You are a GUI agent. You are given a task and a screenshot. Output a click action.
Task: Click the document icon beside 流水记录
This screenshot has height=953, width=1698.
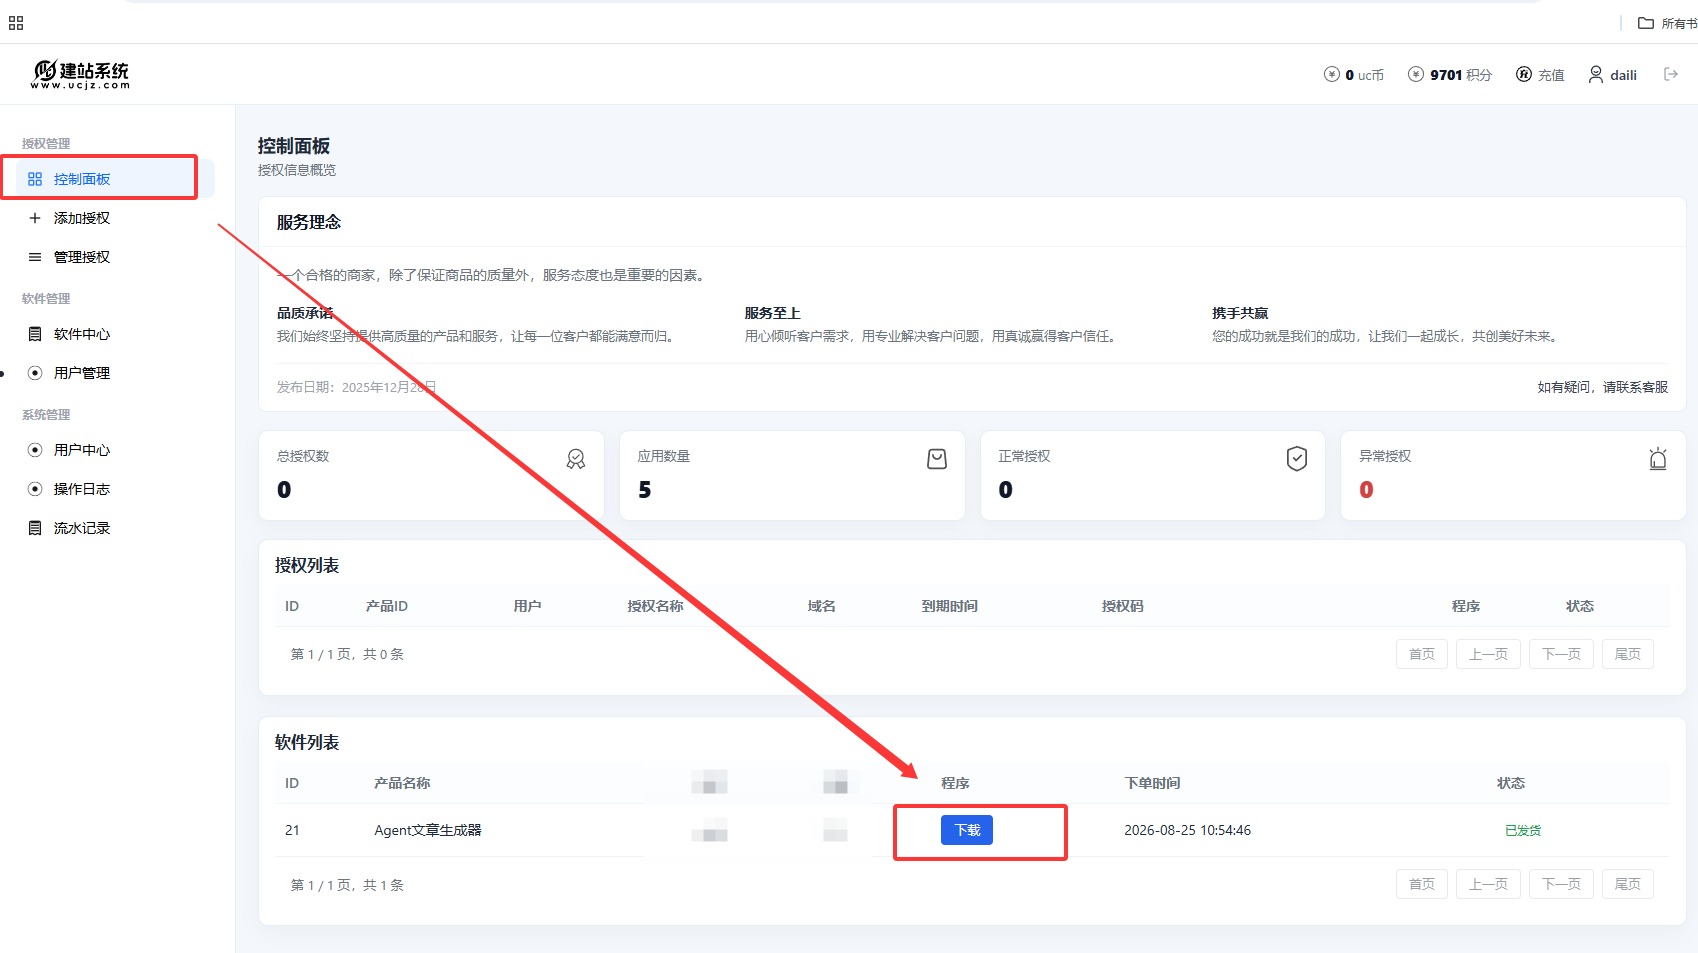click(x=35, y=528)
